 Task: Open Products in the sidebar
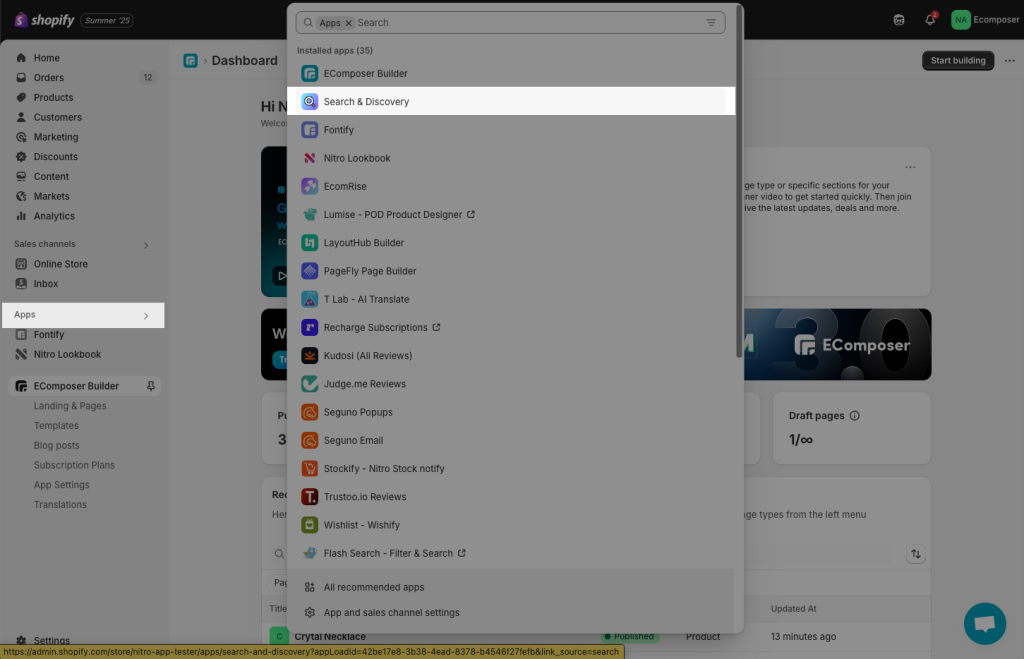54,97
